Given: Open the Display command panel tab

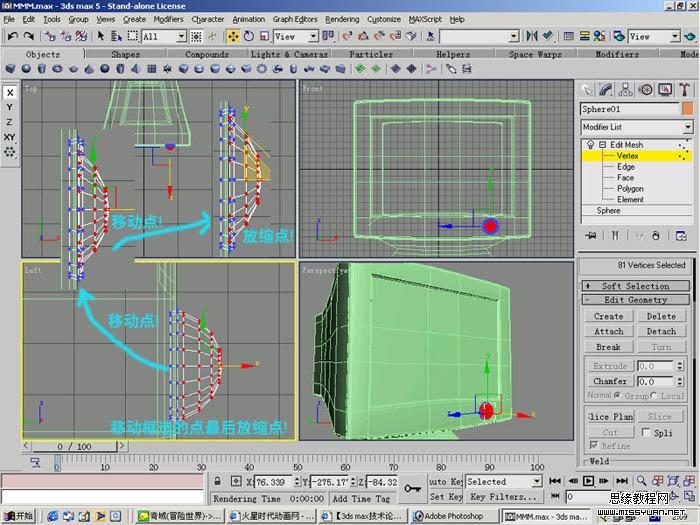Looking at the screenshot, I should coord(665,90).
